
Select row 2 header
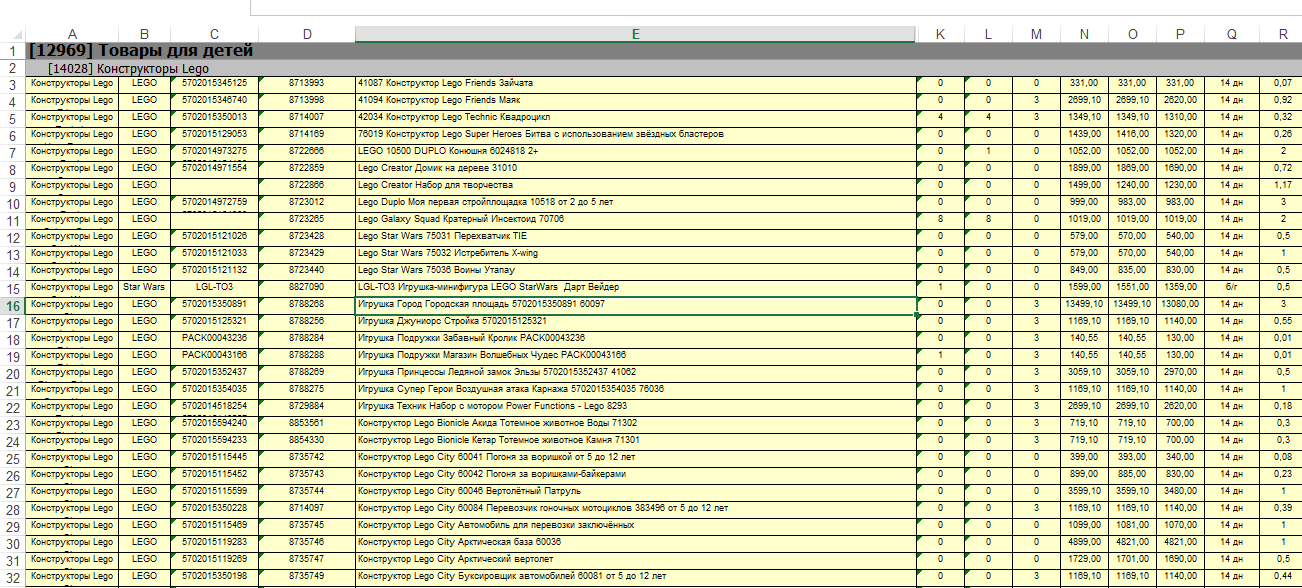(12, 68)
